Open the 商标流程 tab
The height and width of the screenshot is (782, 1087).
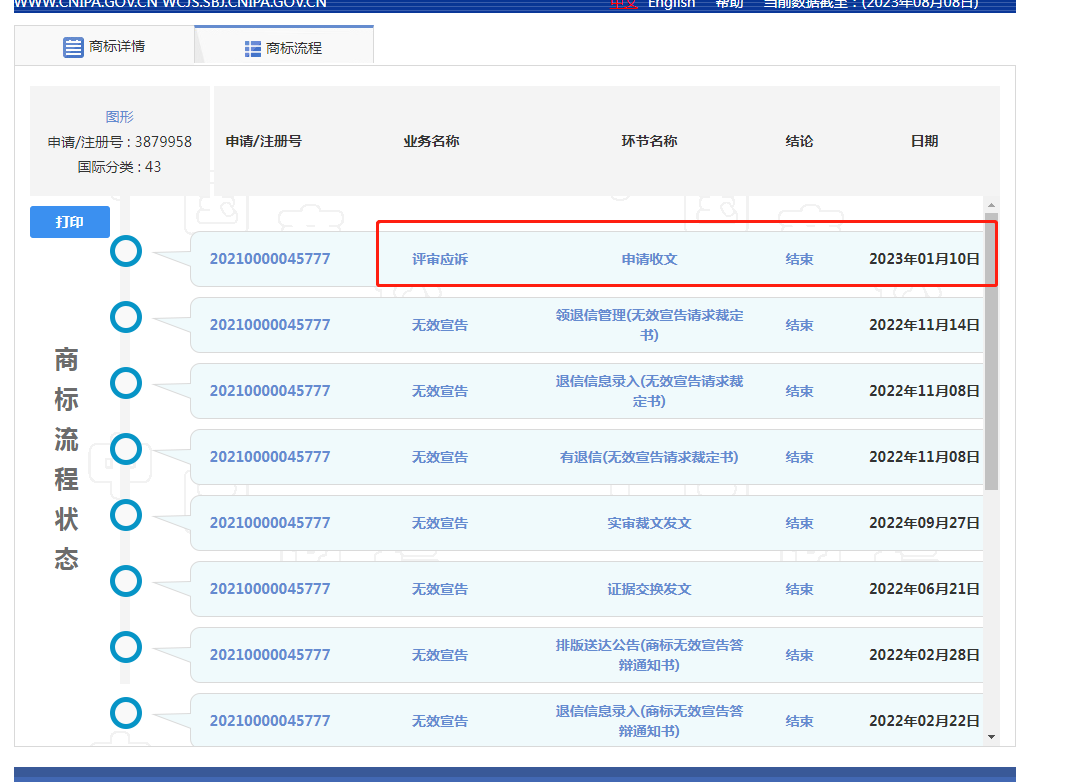tap(284, 48)
